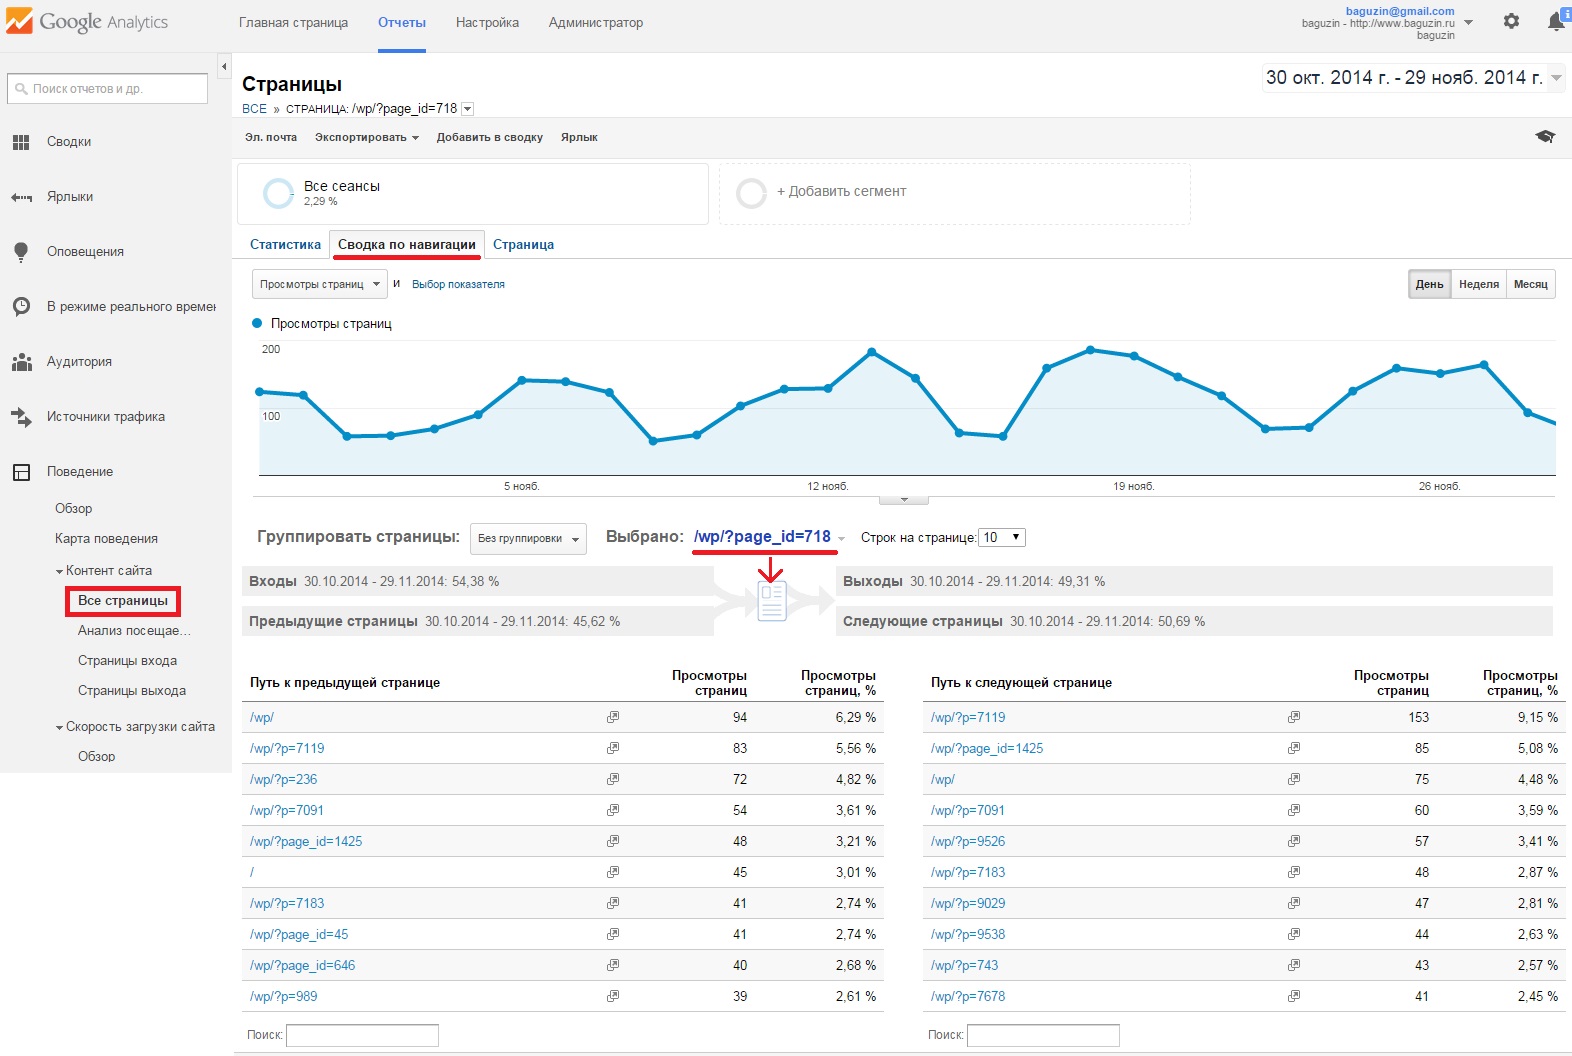Viewport: 1572px width, 1056px height.
Task: Switch chart granularity to Месяц
Action: tap(1530, 284)
